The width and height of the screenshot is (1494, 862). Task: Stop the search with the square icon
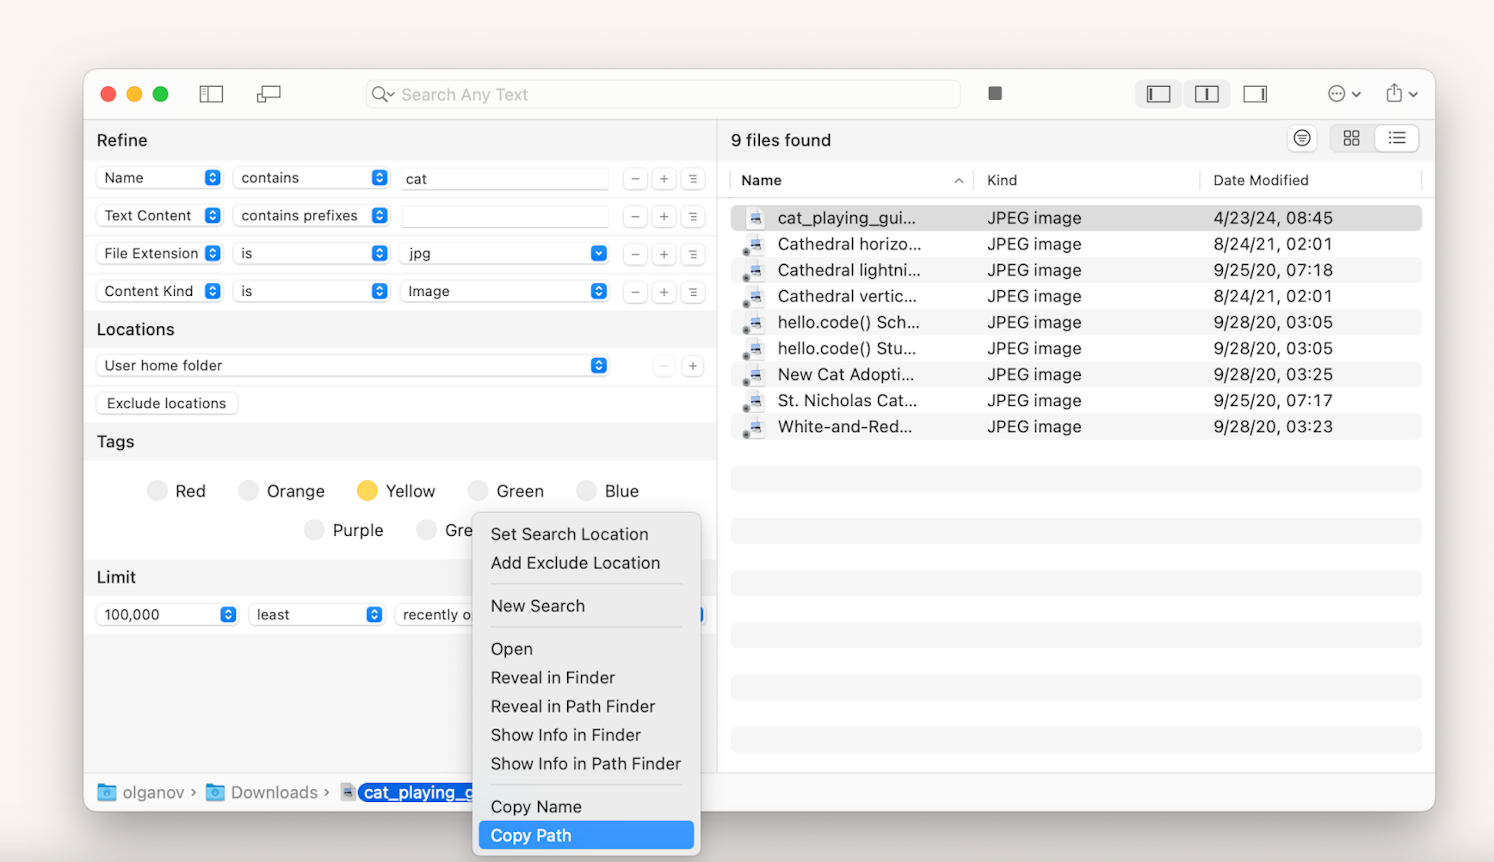(x=995, y=93)
